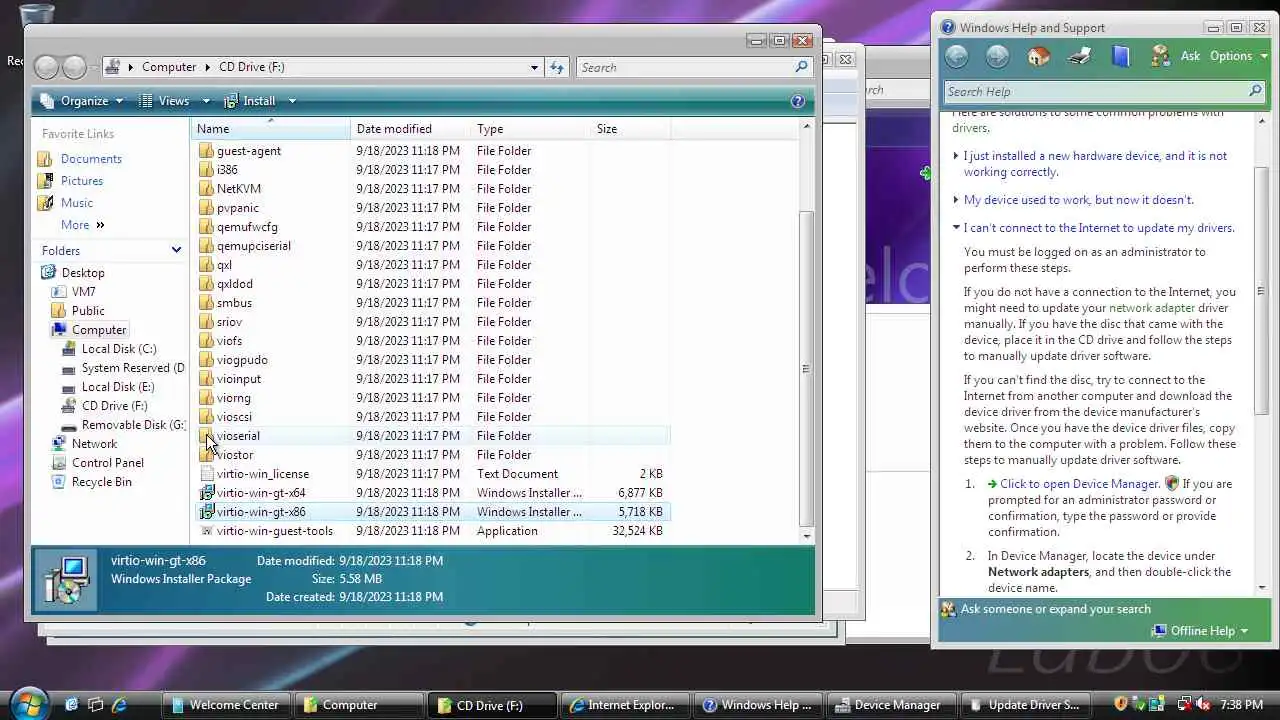Collapse the Folders pane chevron
Image resolution: width=1280 pixels, height=720 pixels.
[176, 251]
